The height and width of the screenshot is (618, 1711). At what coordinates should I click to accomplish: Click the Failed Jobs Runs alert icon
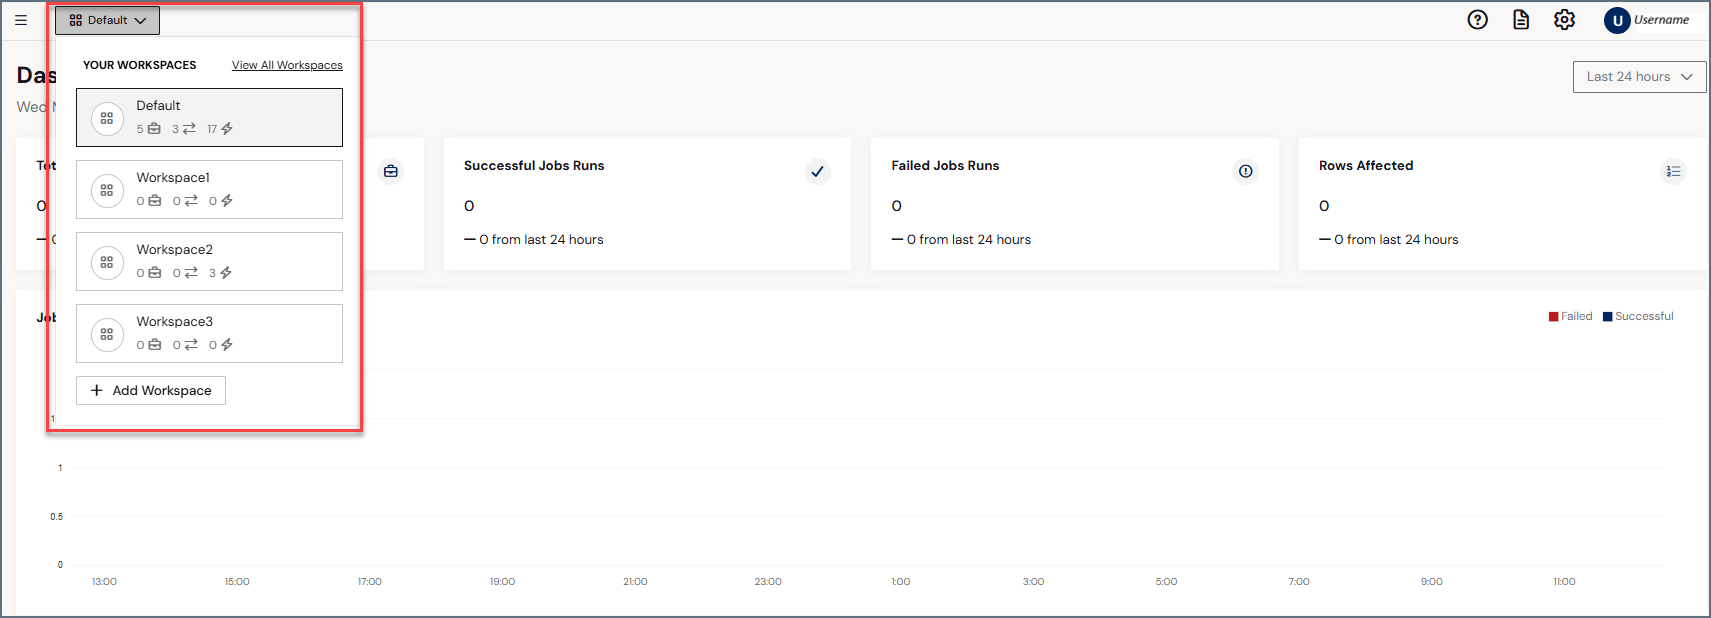1245,171
